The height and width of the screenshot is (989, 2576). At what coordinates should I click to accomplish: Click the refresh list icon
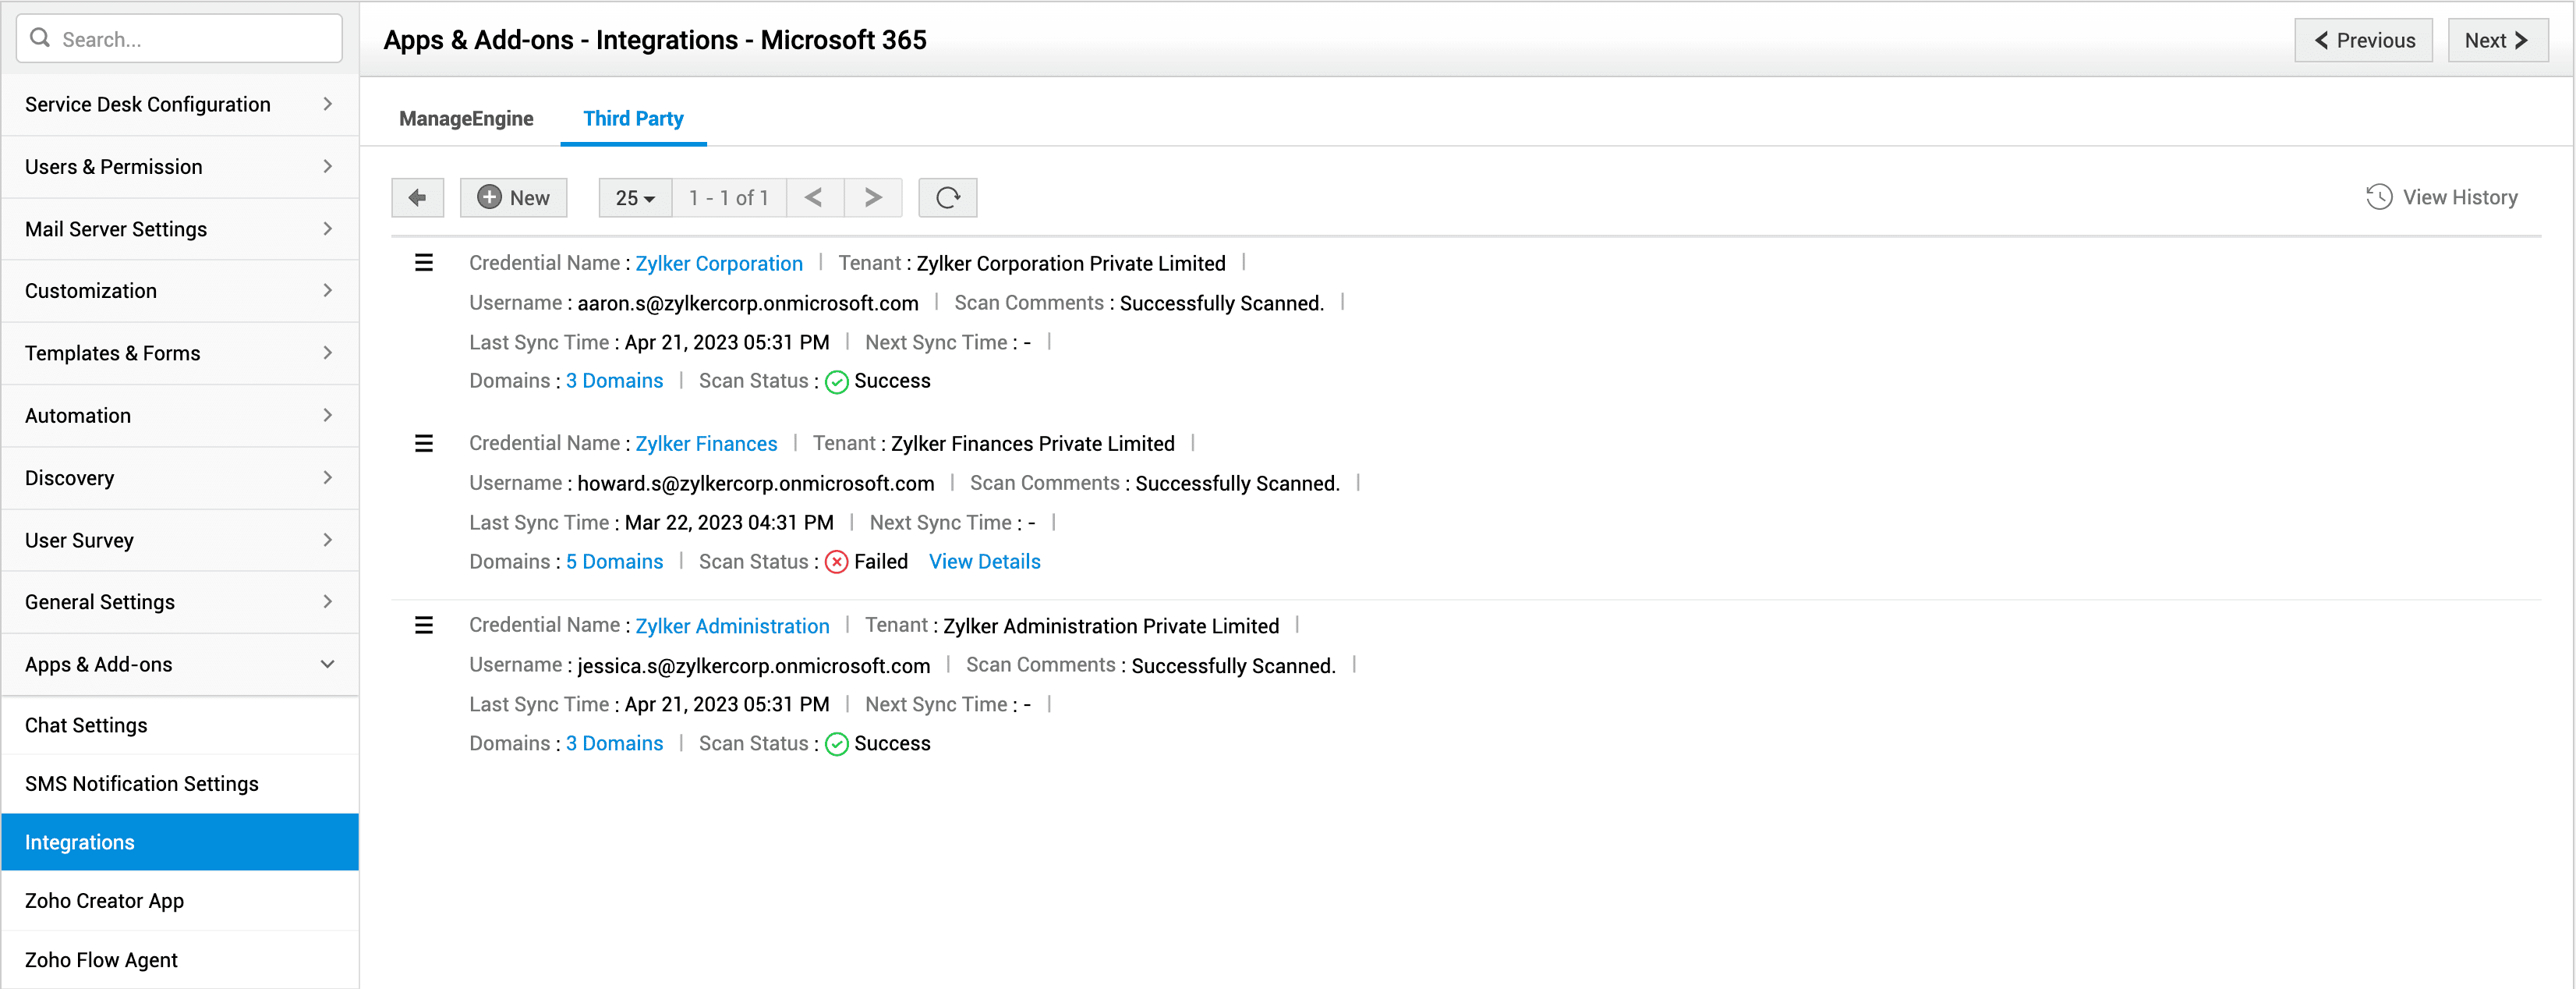click(947, 197)
